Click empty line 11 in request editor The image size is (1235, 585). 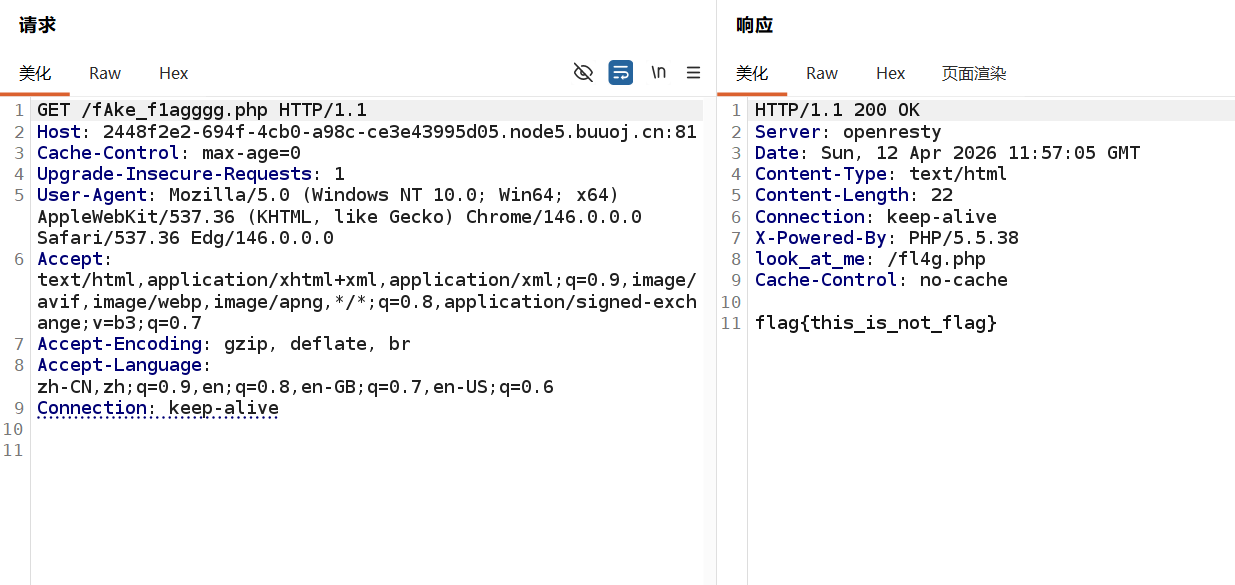[x=366, y=451]
